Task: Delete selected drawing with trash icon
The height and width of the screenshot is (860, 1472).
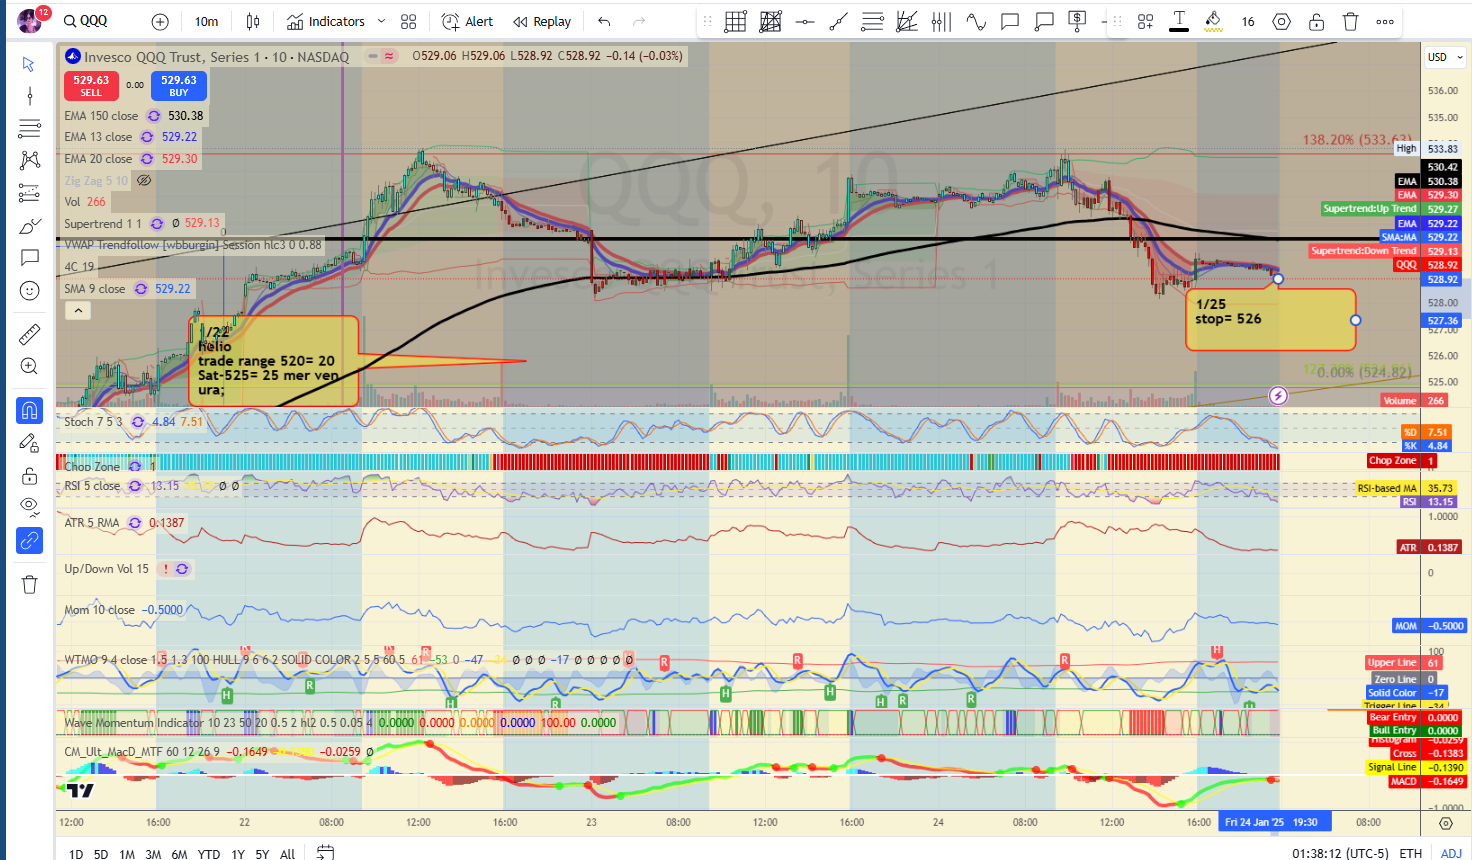Action: coord(1350,21)
